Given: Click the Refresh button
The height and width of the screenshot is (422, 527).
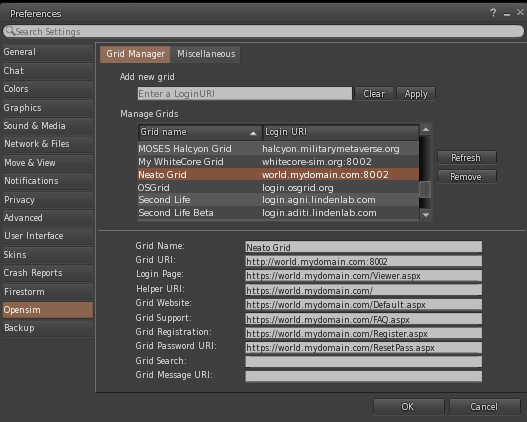Looking at the screenshot, I should [467, 158].
